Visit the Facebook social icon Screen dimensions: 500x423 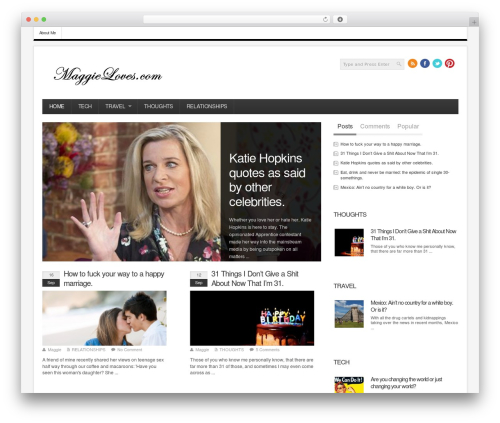[x=425, y=63]
